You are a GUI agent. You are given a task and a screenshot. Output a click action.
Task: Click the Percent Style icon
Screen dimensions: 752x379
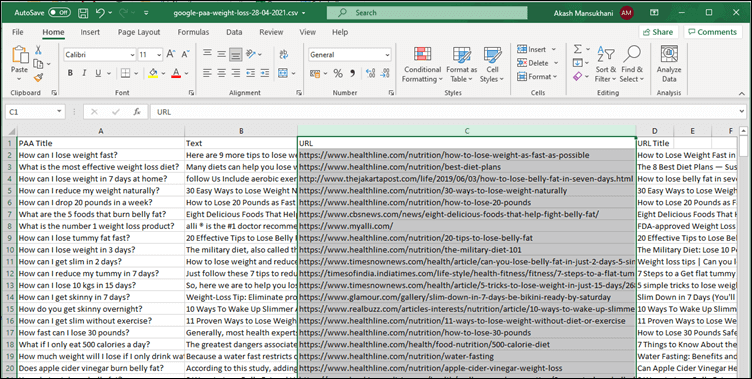point(338,73)
